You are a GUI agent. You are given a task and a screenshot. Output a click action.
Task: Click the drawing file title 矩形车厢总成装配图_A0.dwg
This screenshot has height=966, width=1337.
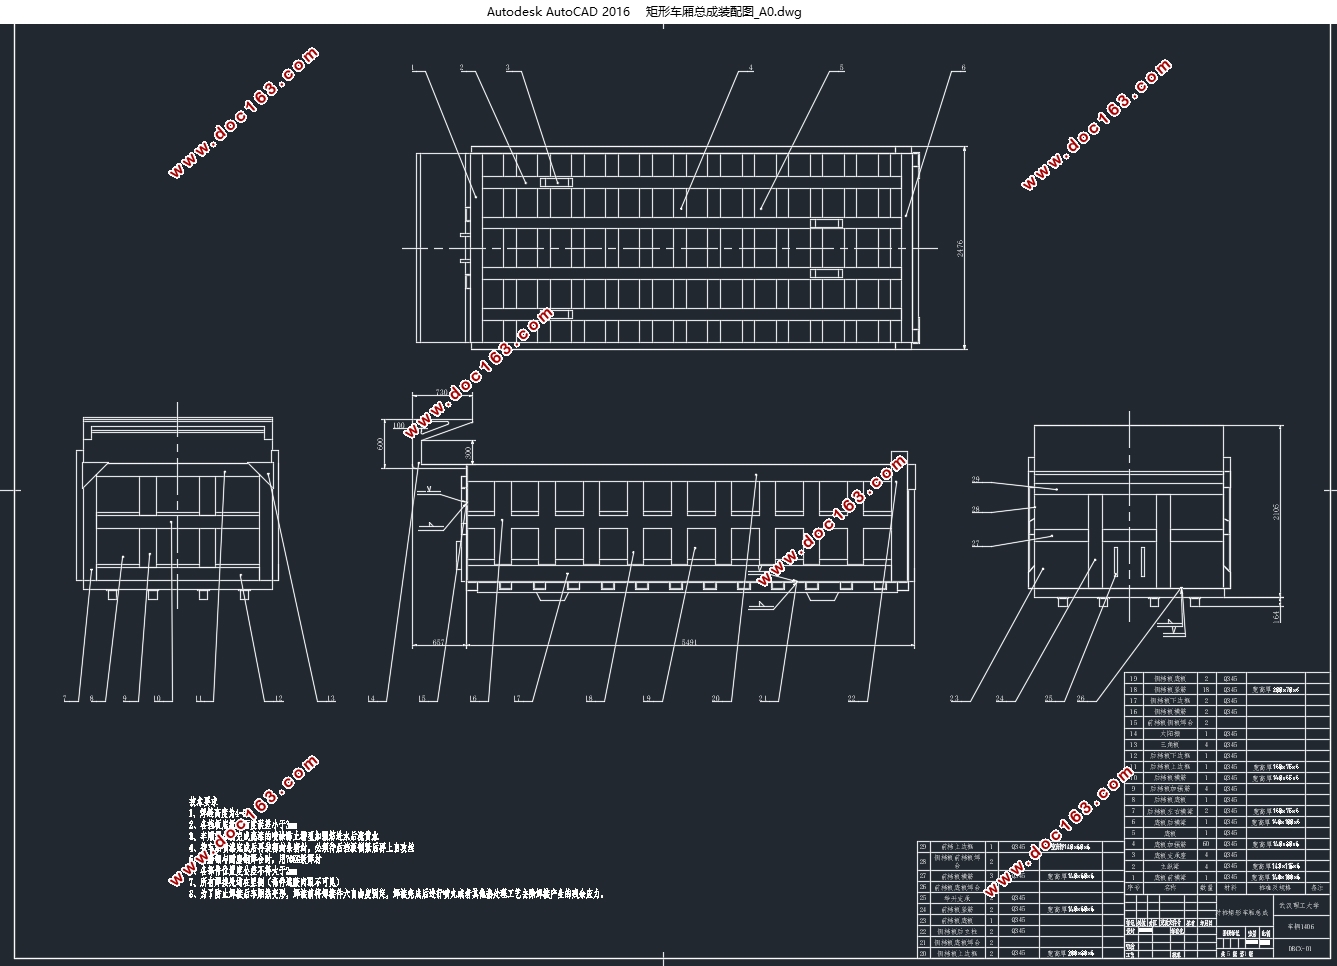click(723, 12)
